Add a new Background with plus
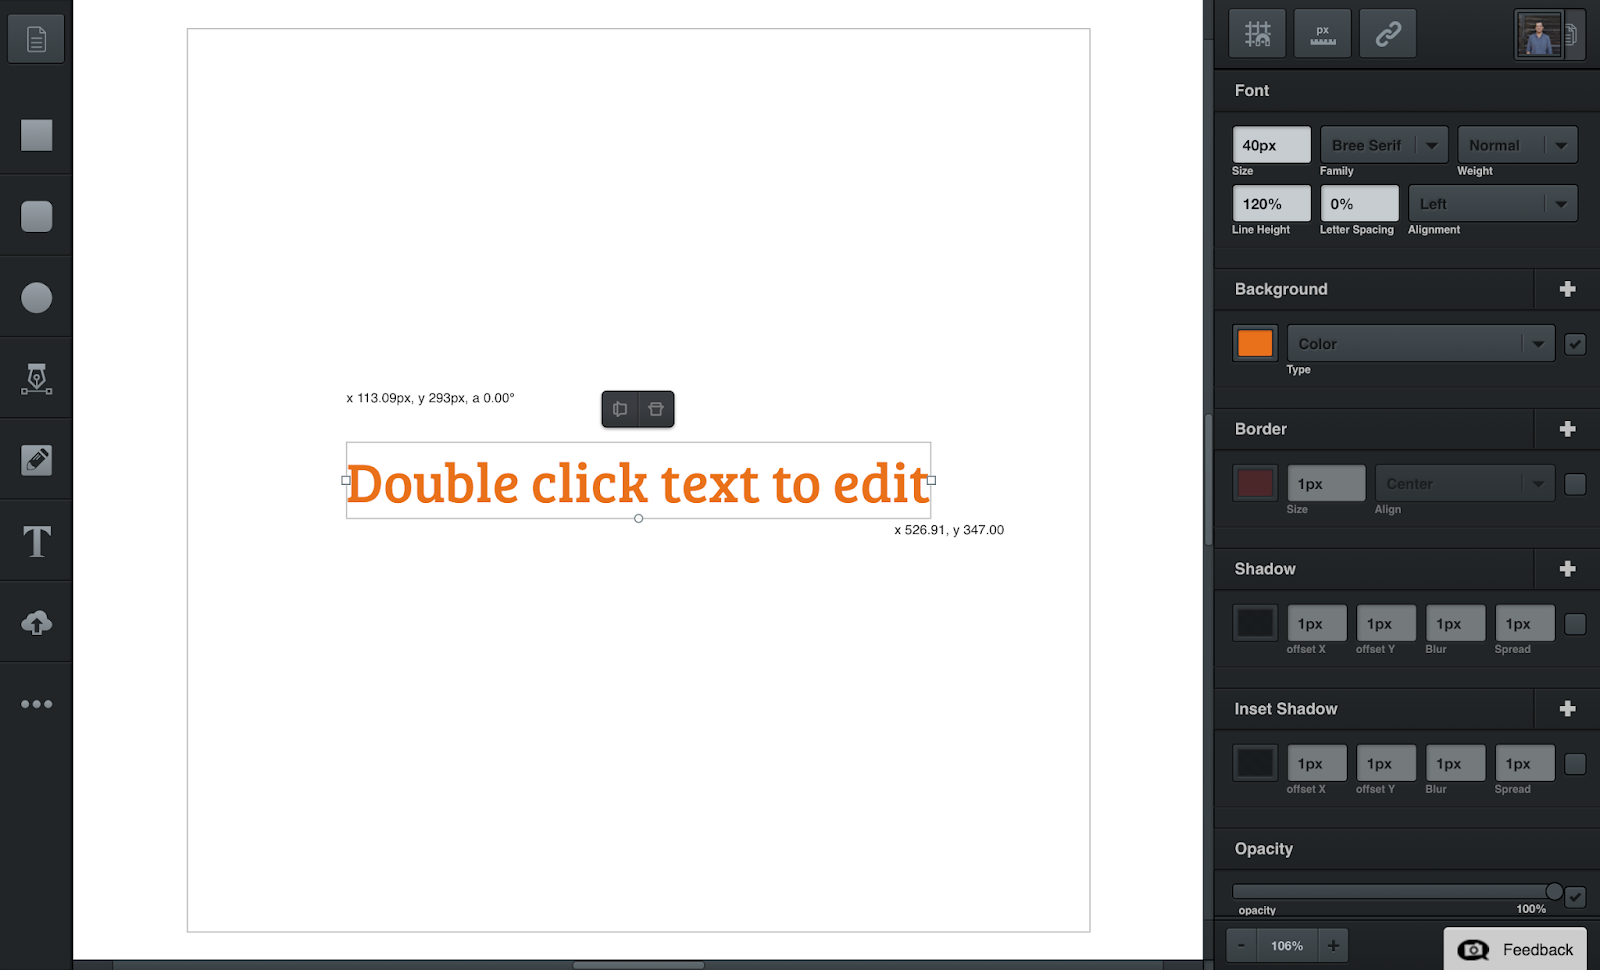 tap(1567, 289)
